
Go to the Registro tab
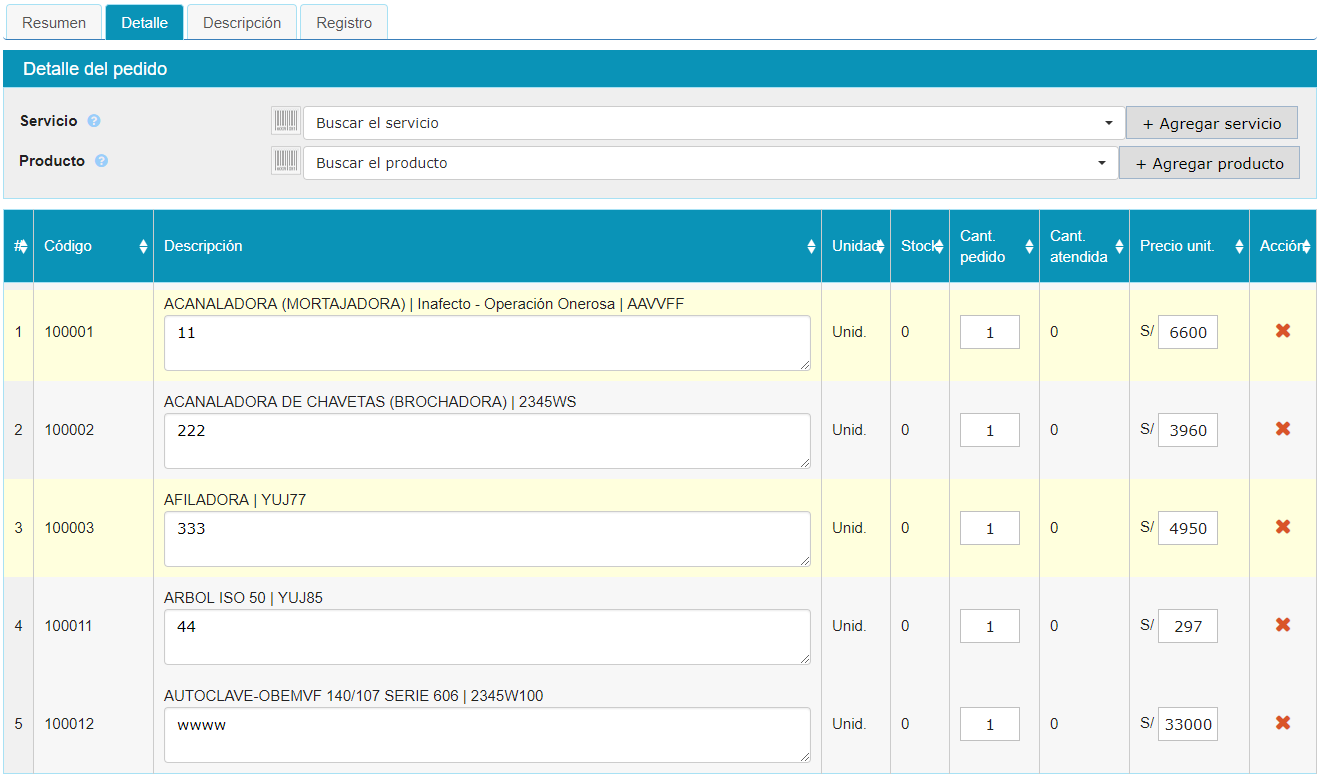click(x=344, y=22)
